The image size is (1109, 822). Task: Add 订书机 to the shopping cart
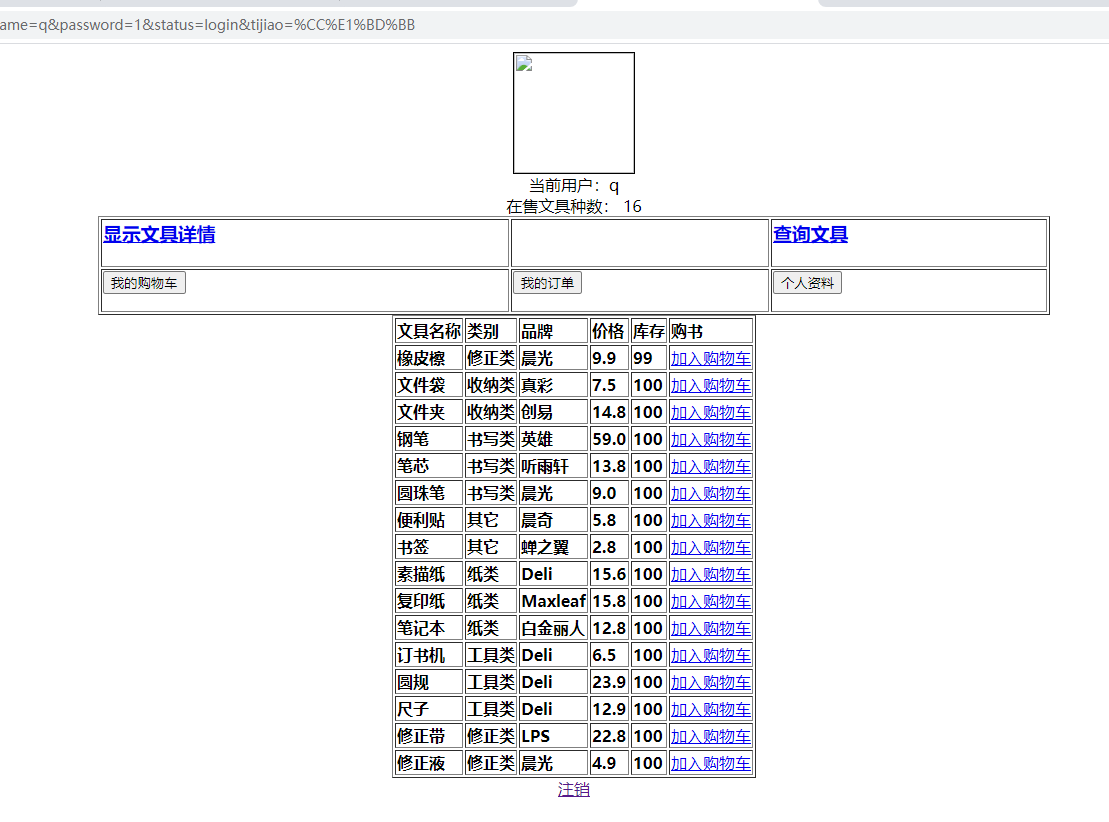click(x=710, y=656)
